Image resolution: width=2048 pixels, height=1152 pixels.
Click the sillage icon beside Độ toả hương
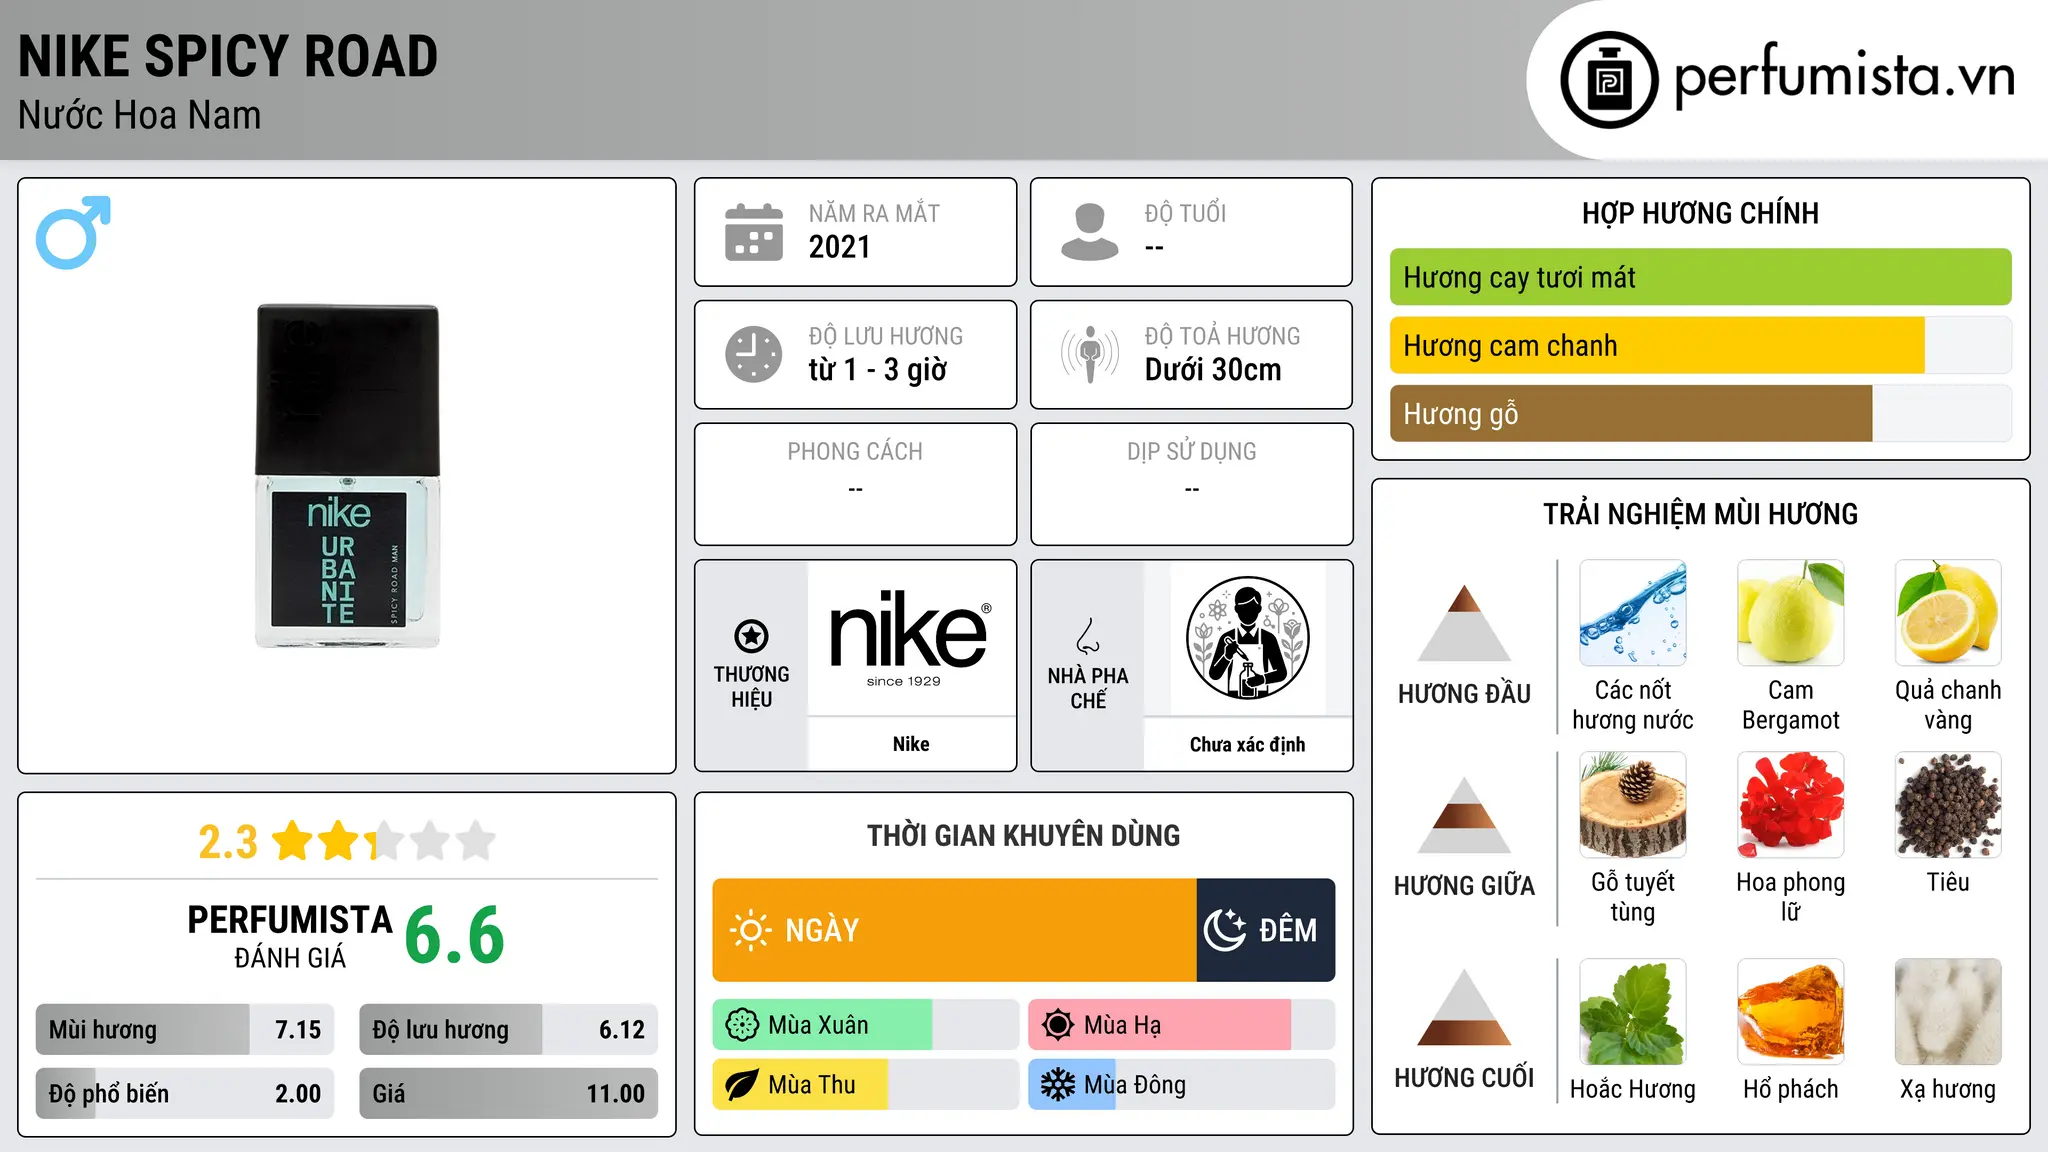click(1090, 354)
